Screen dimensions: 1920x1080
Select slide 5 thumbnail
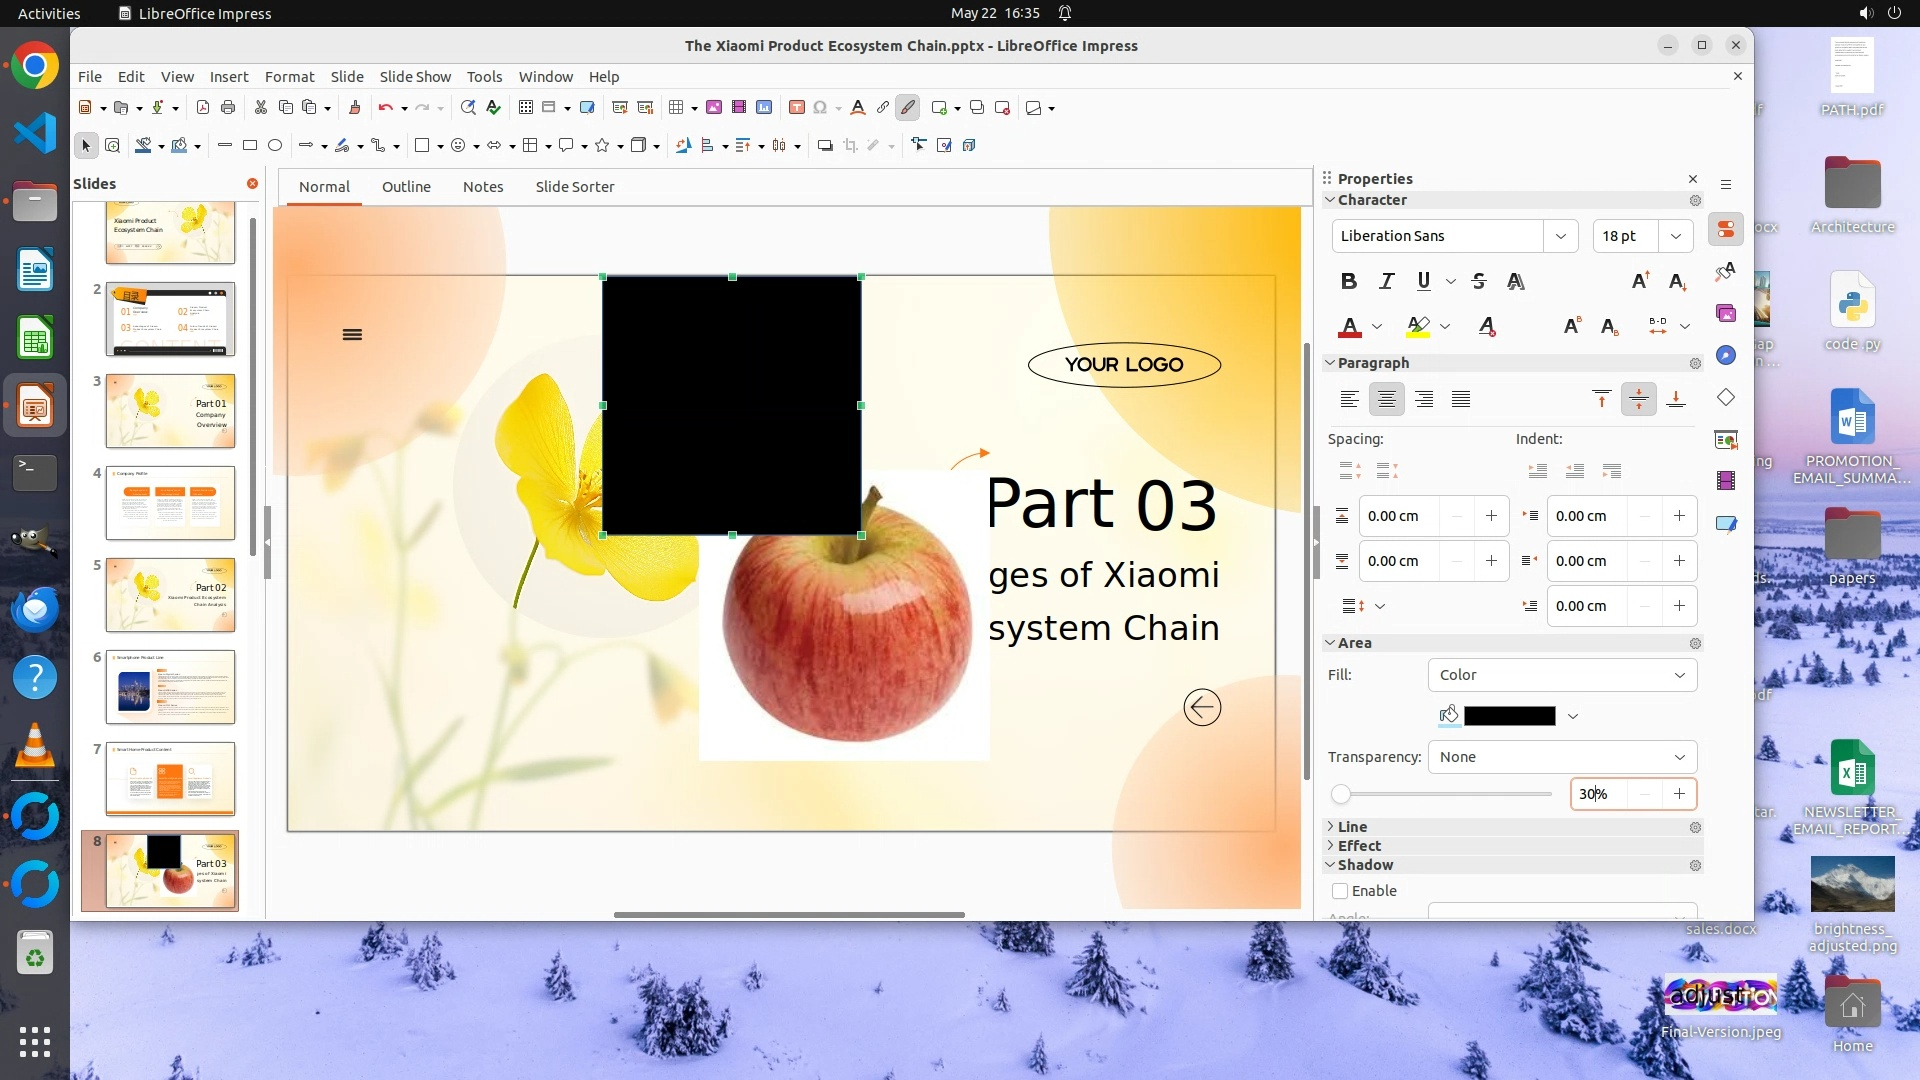pyautogui.click(x=170, y=595)
